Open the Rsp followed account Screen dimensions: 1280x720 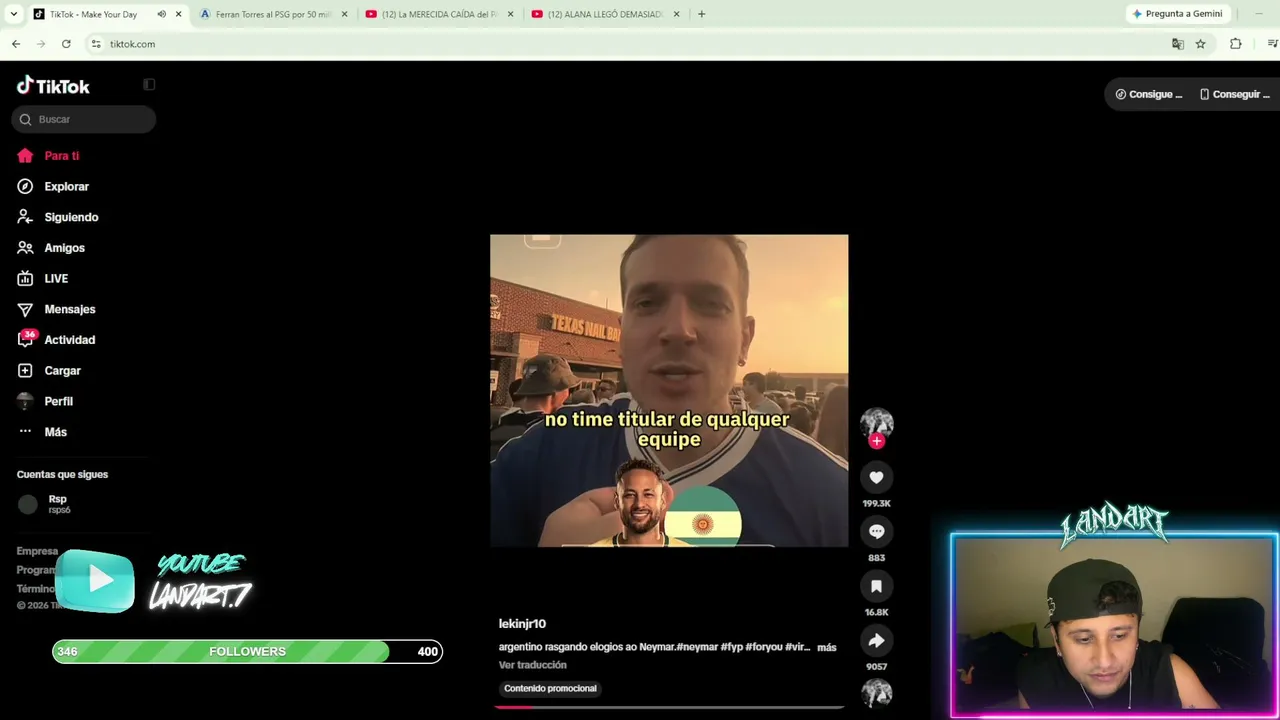58,504
